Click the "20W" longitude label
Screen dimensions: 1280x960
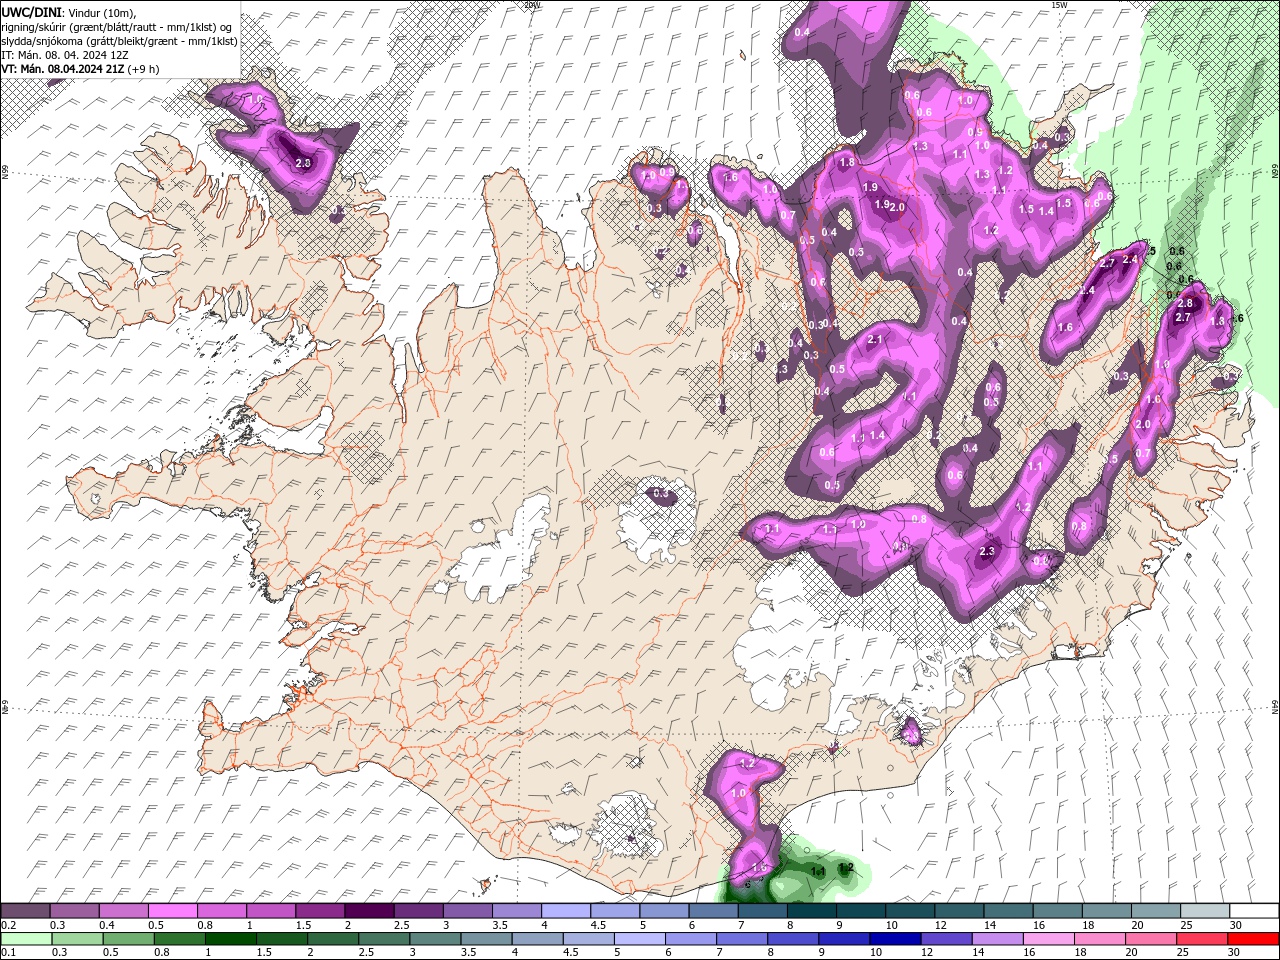click(x=531, y=4)
